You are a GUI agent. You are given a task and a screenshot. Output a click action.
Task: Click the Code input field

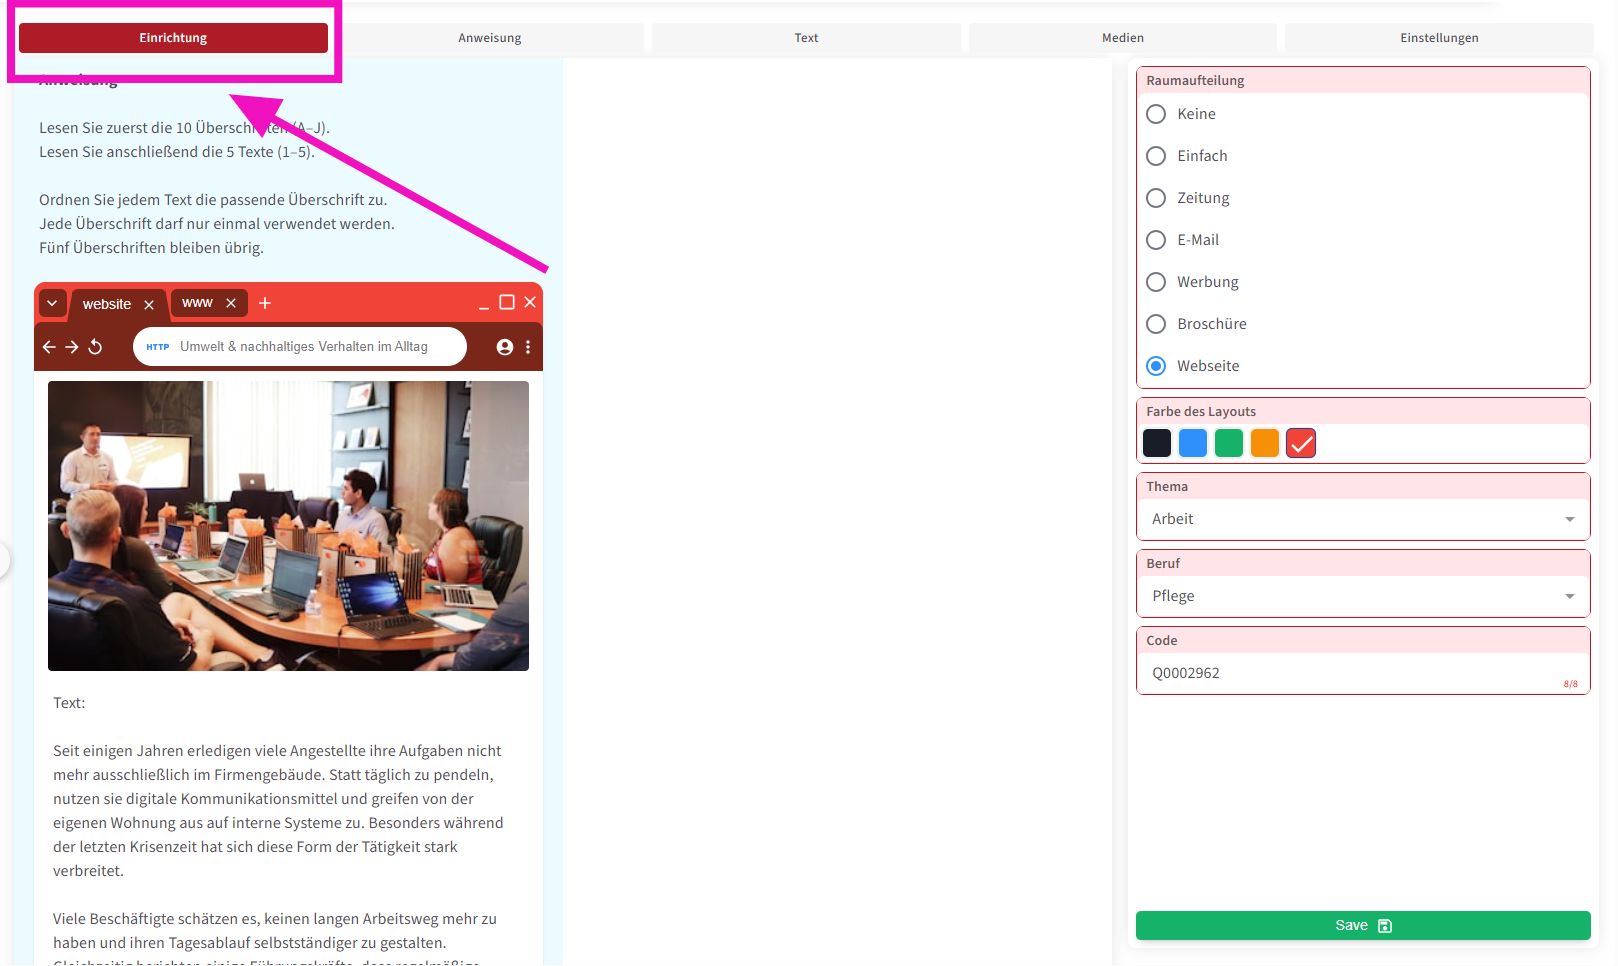coord(1350,673)
